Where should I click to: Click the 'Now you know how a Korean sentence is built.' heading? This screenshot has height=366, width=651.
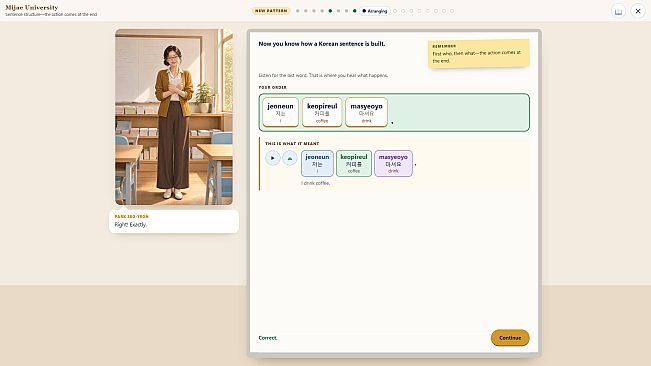click(321, 44)
